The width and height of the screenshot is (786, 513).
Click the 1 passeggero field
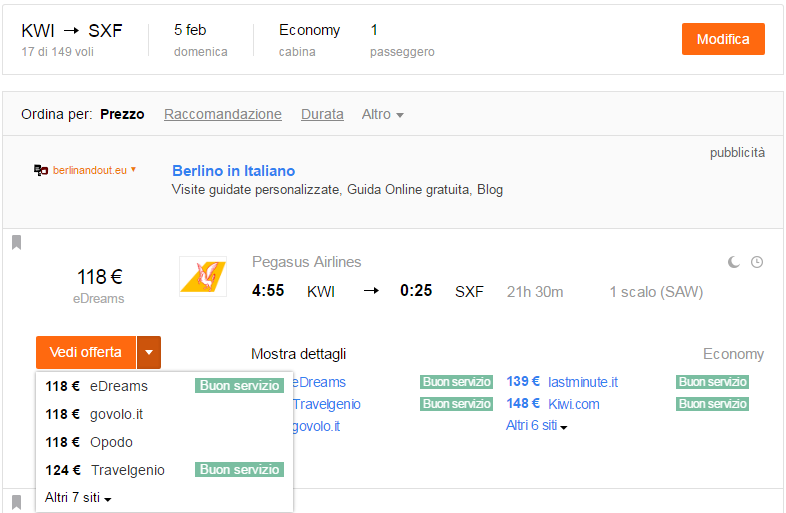(402, 40)
